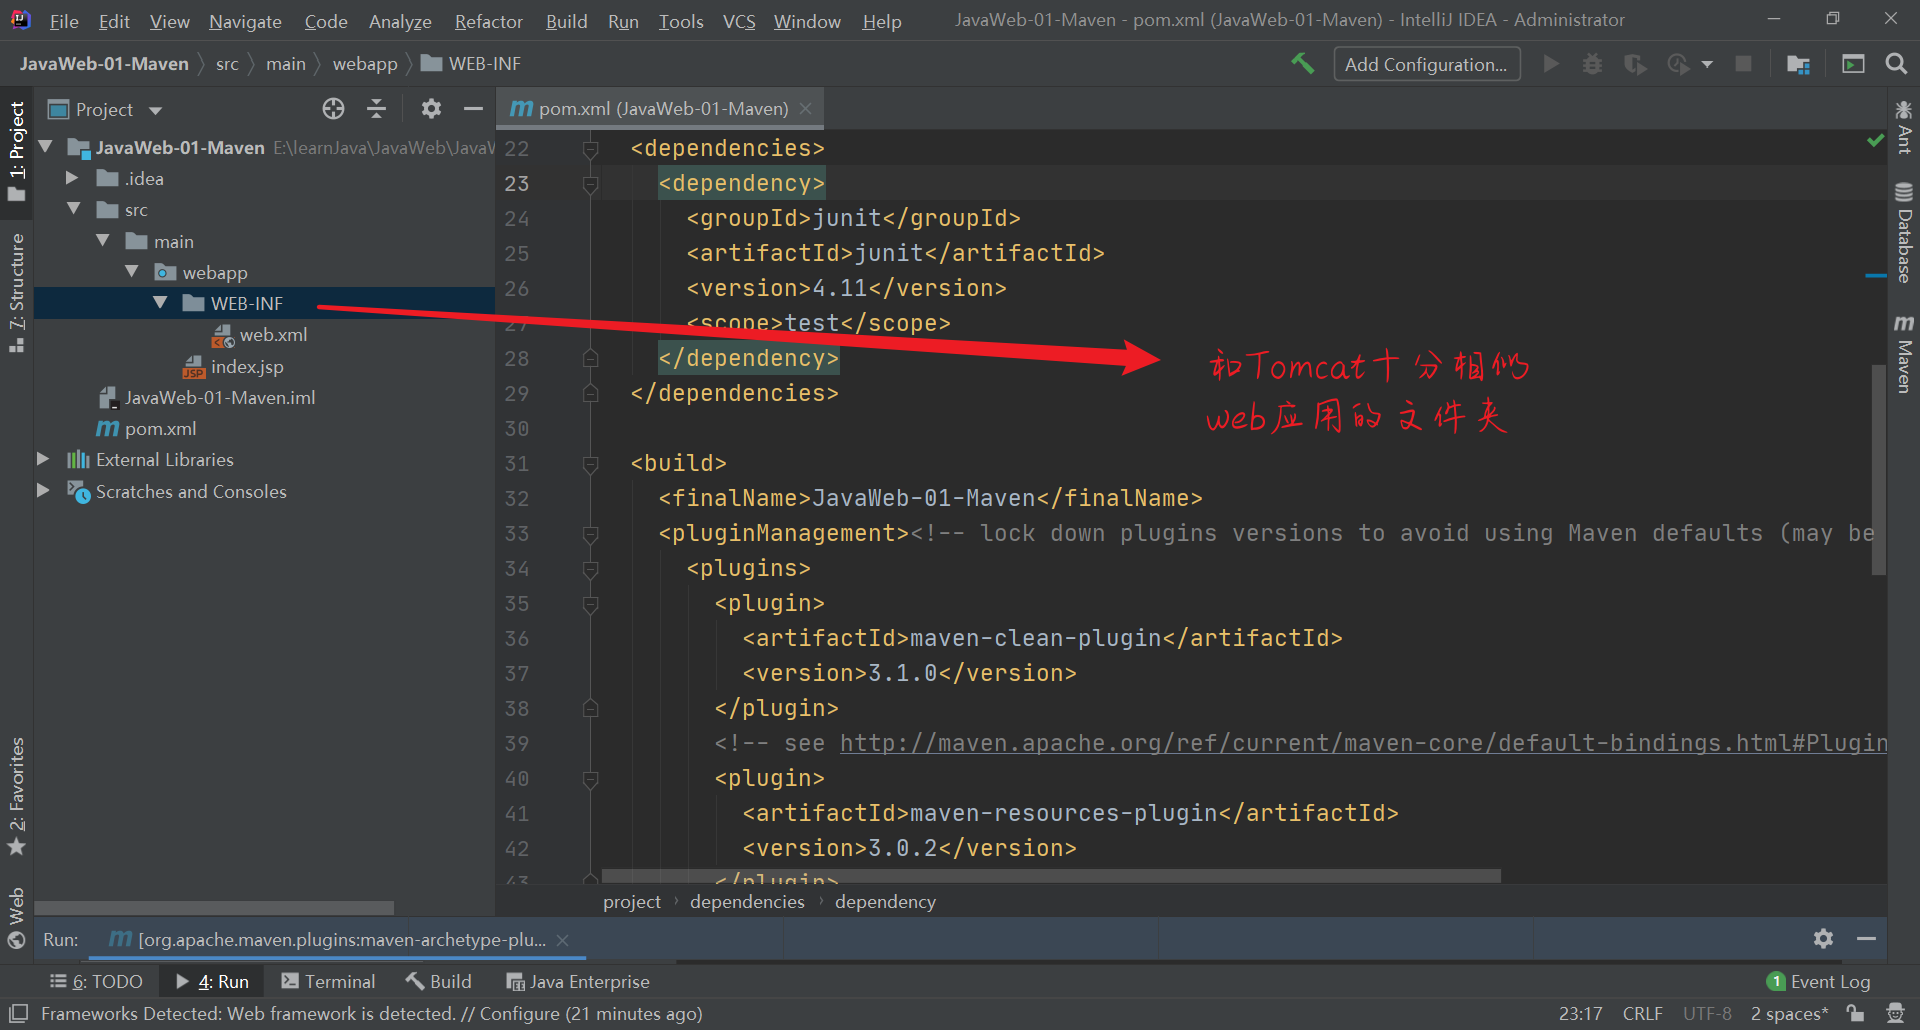Click the editor horizontal scrollbar

tap(1050, 876)
